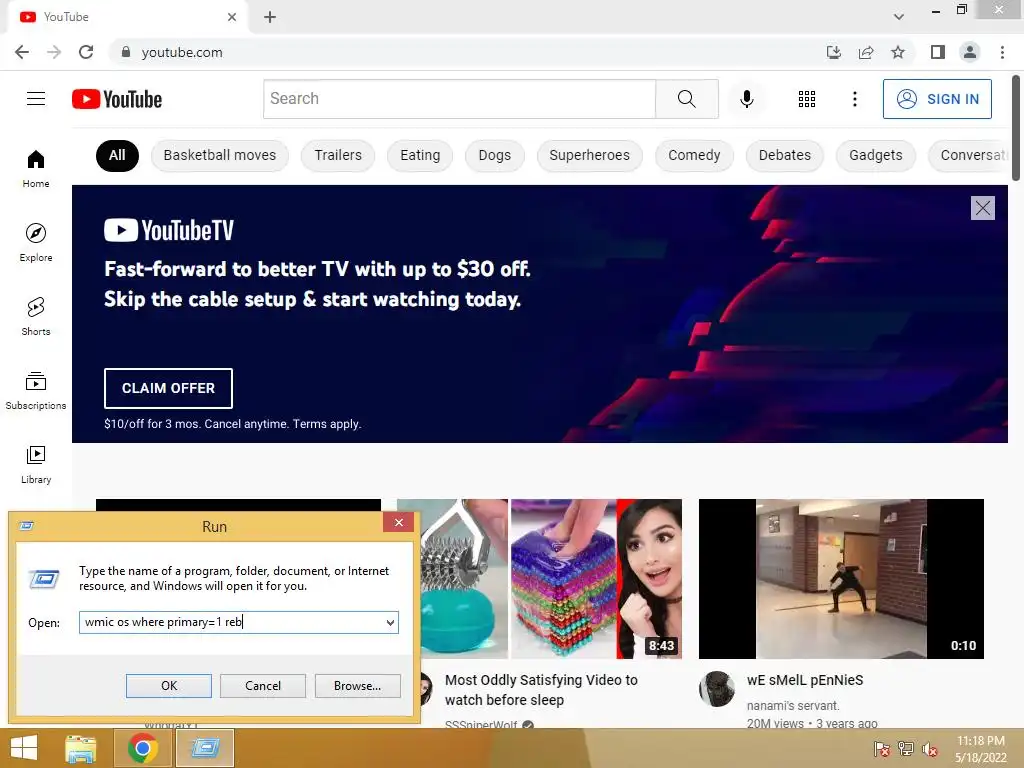
Task: Close the YouTube TV banner ad
Action: [982, 208]
